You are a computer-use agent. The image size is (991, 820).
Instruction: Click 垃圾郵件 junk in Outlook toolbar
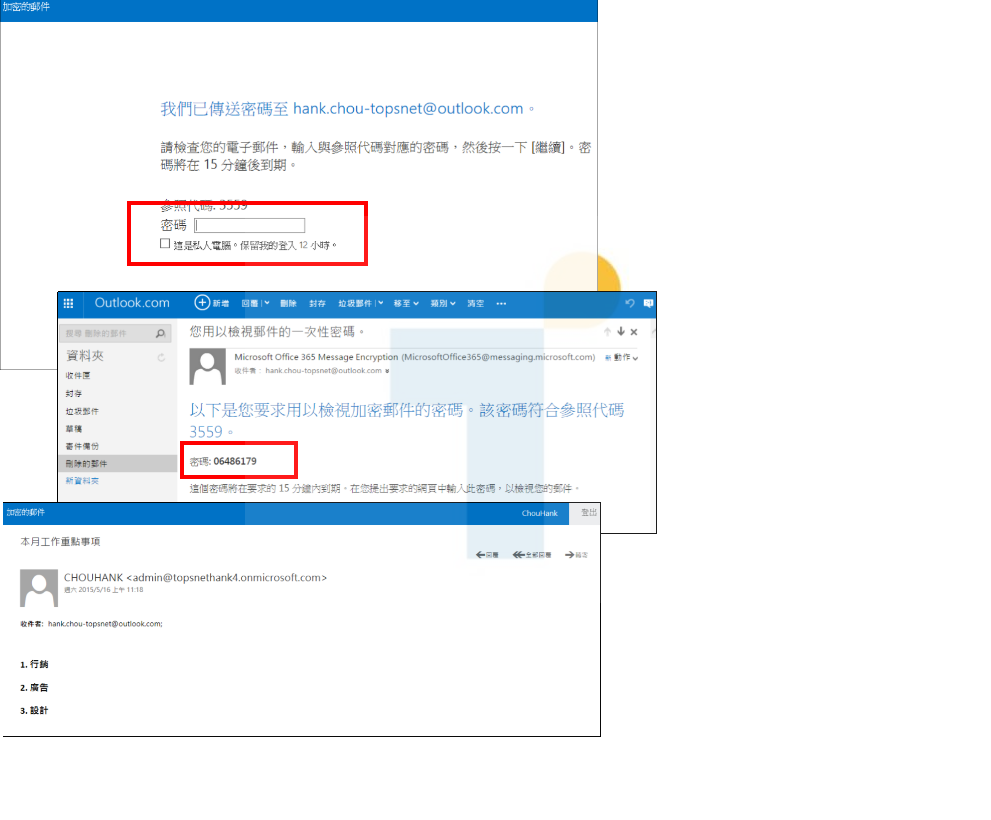355,303
